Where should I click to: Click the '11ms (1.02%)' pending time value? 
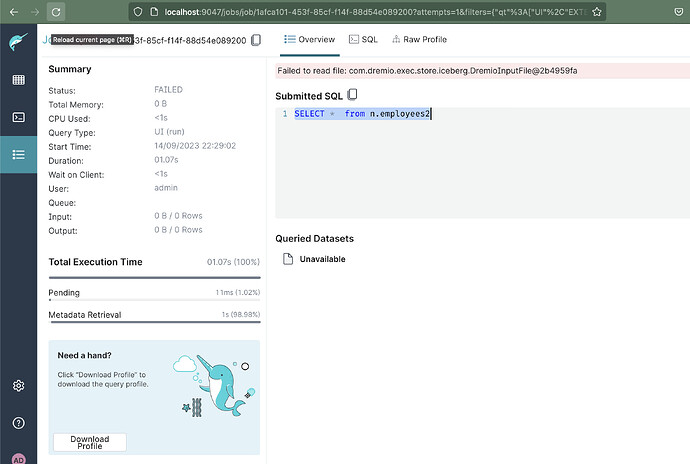coord(238,292)
